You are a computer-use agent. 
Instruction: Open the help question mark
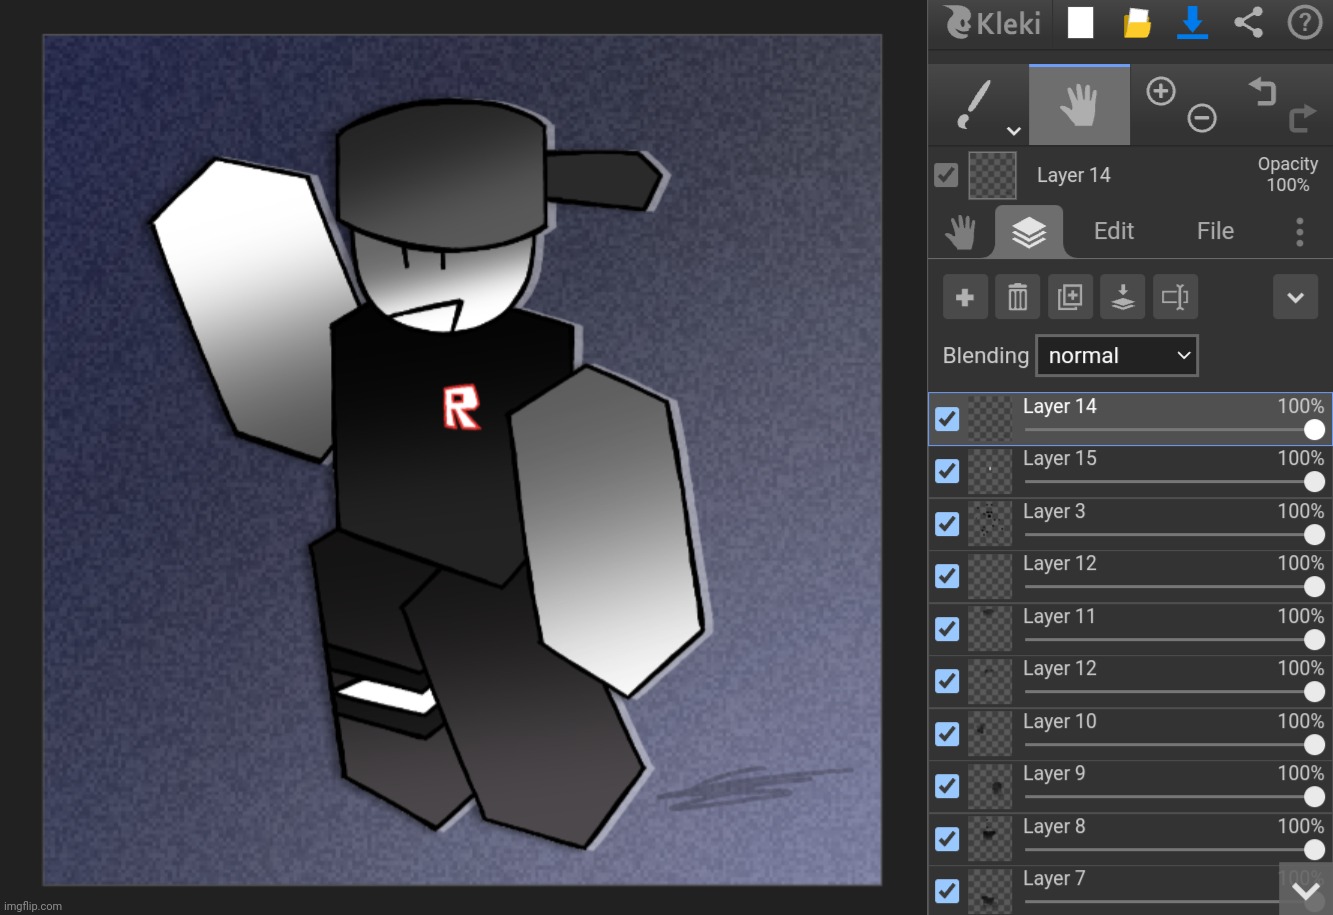click(x=1304, y=22)
